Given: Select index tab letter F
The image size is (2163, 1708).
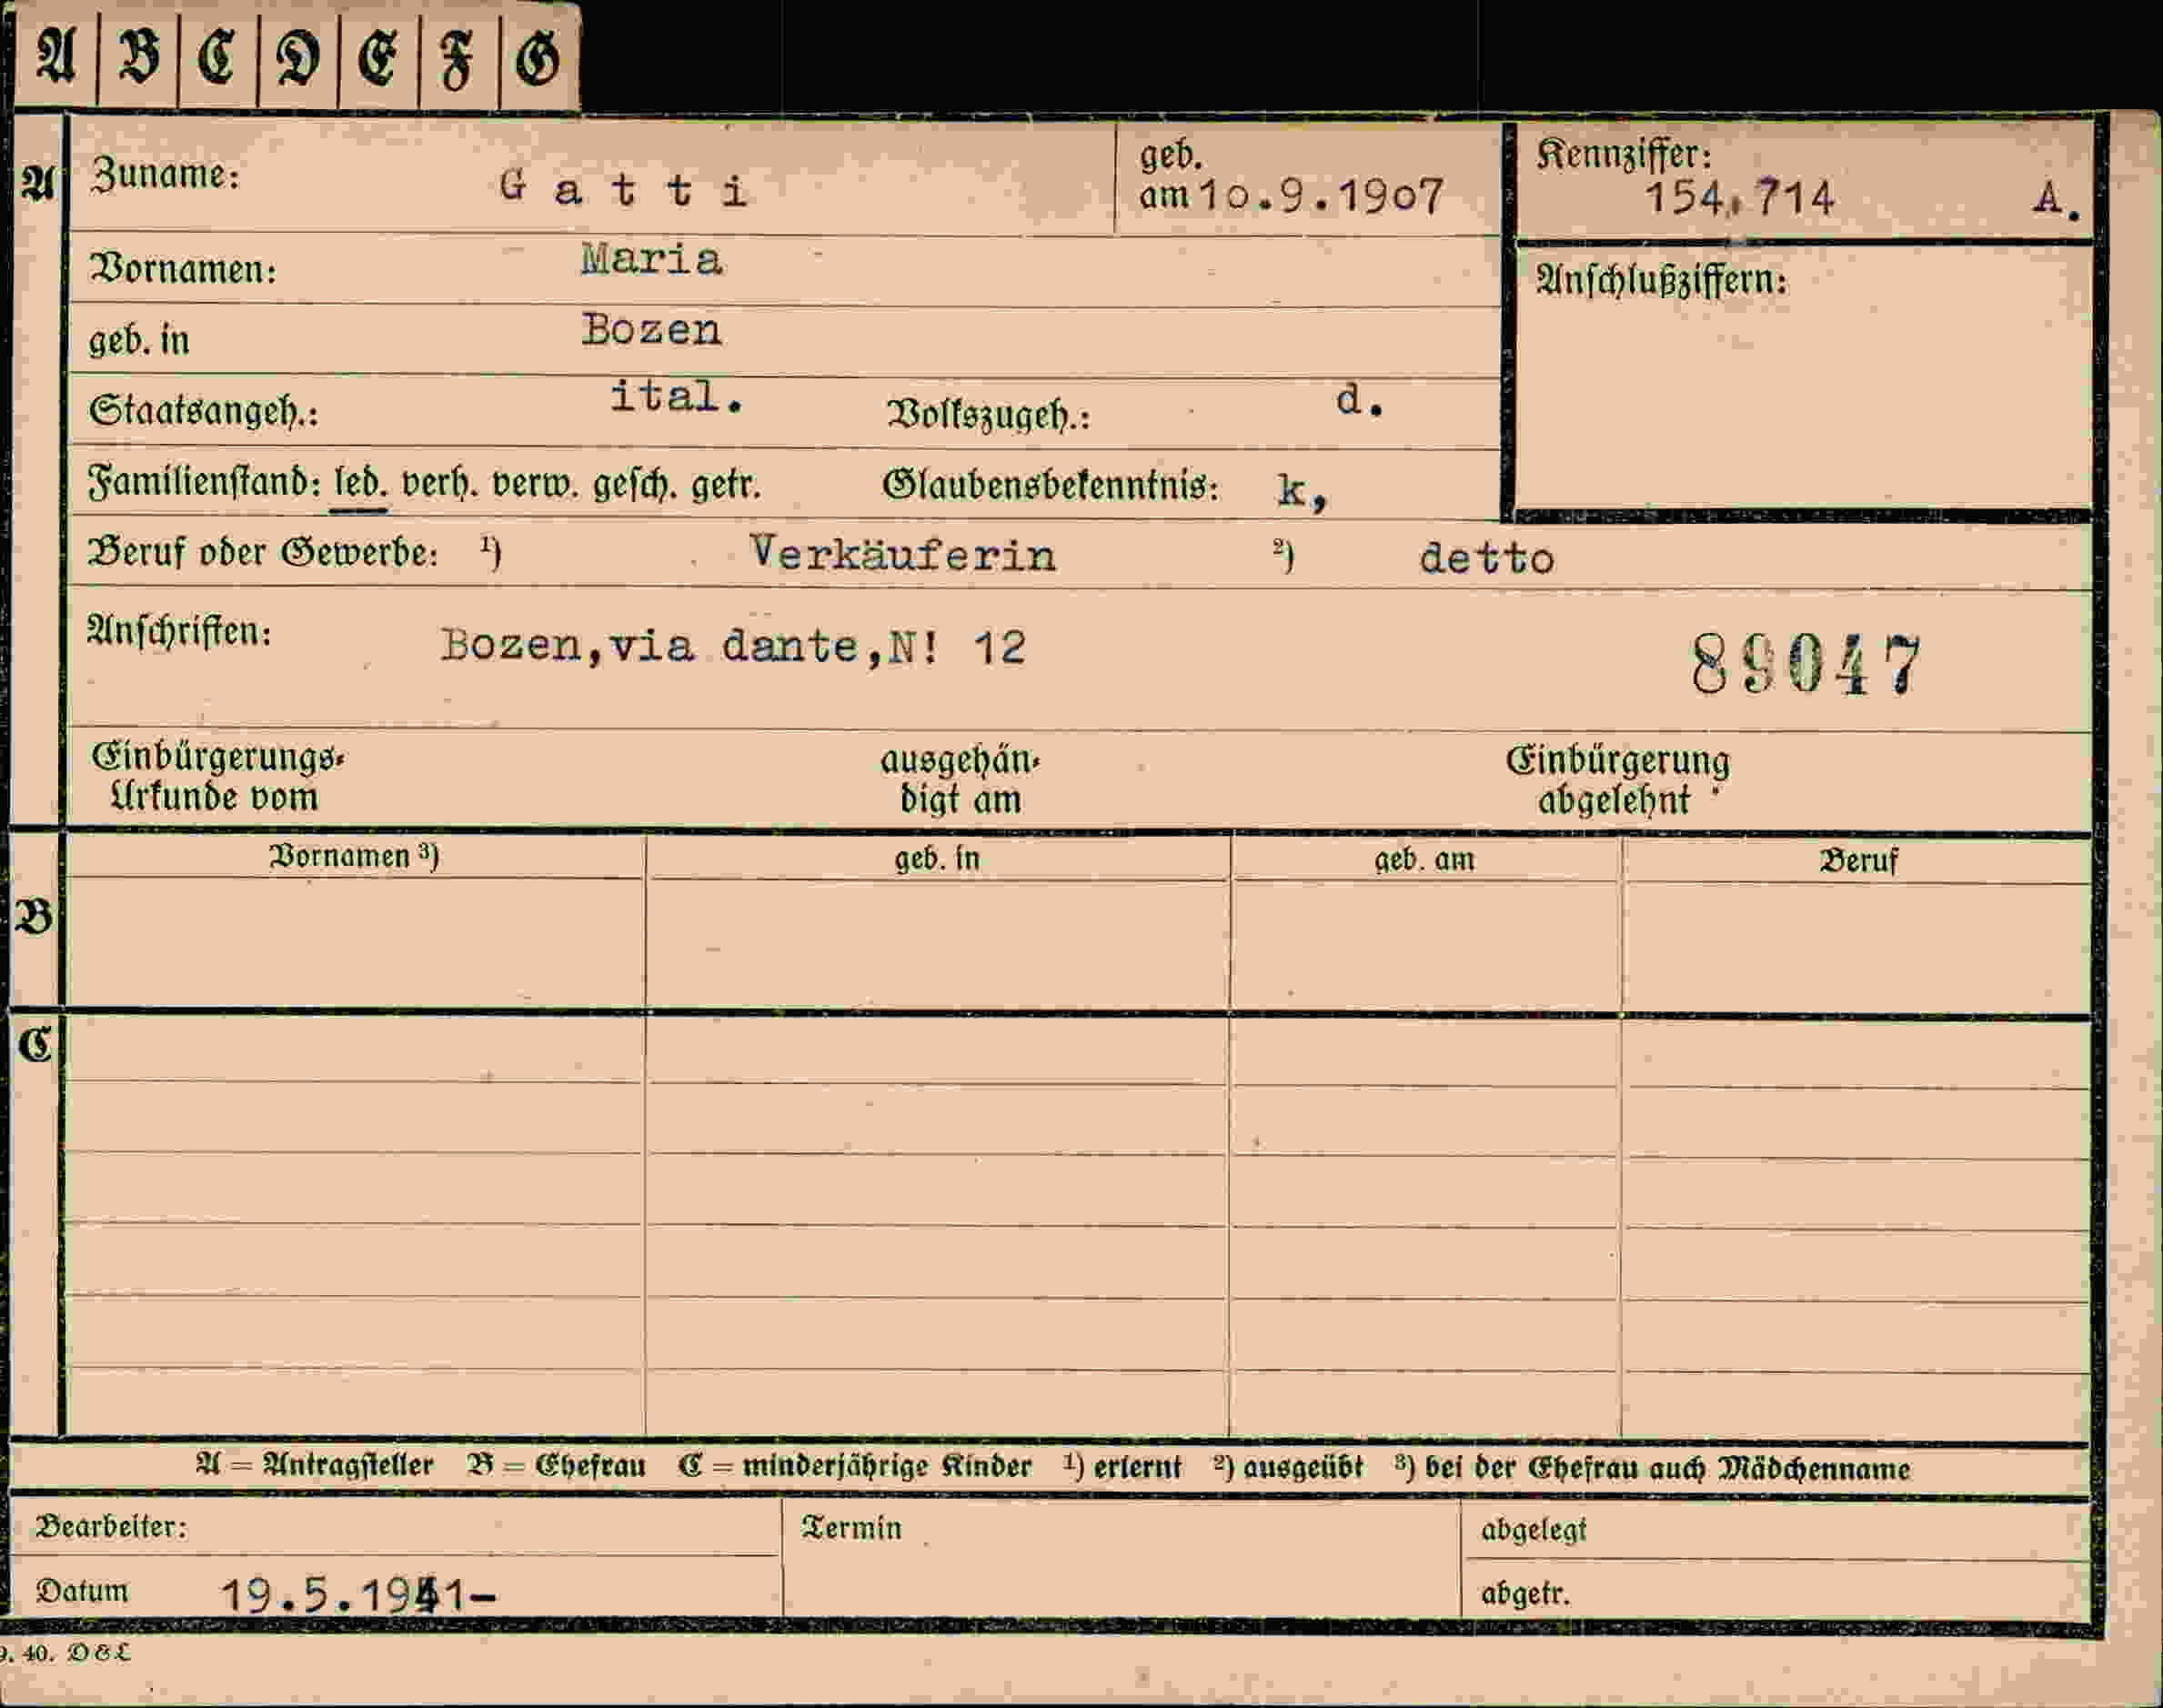Looking at the screenshot, I should [x=457, y=59].
